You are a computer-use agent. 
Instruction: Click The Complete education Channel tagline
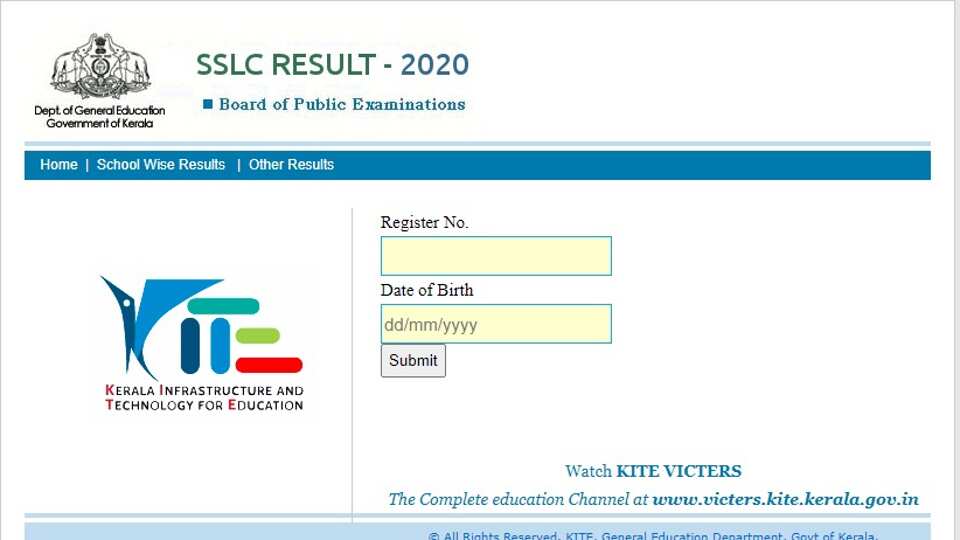(518, 499)
